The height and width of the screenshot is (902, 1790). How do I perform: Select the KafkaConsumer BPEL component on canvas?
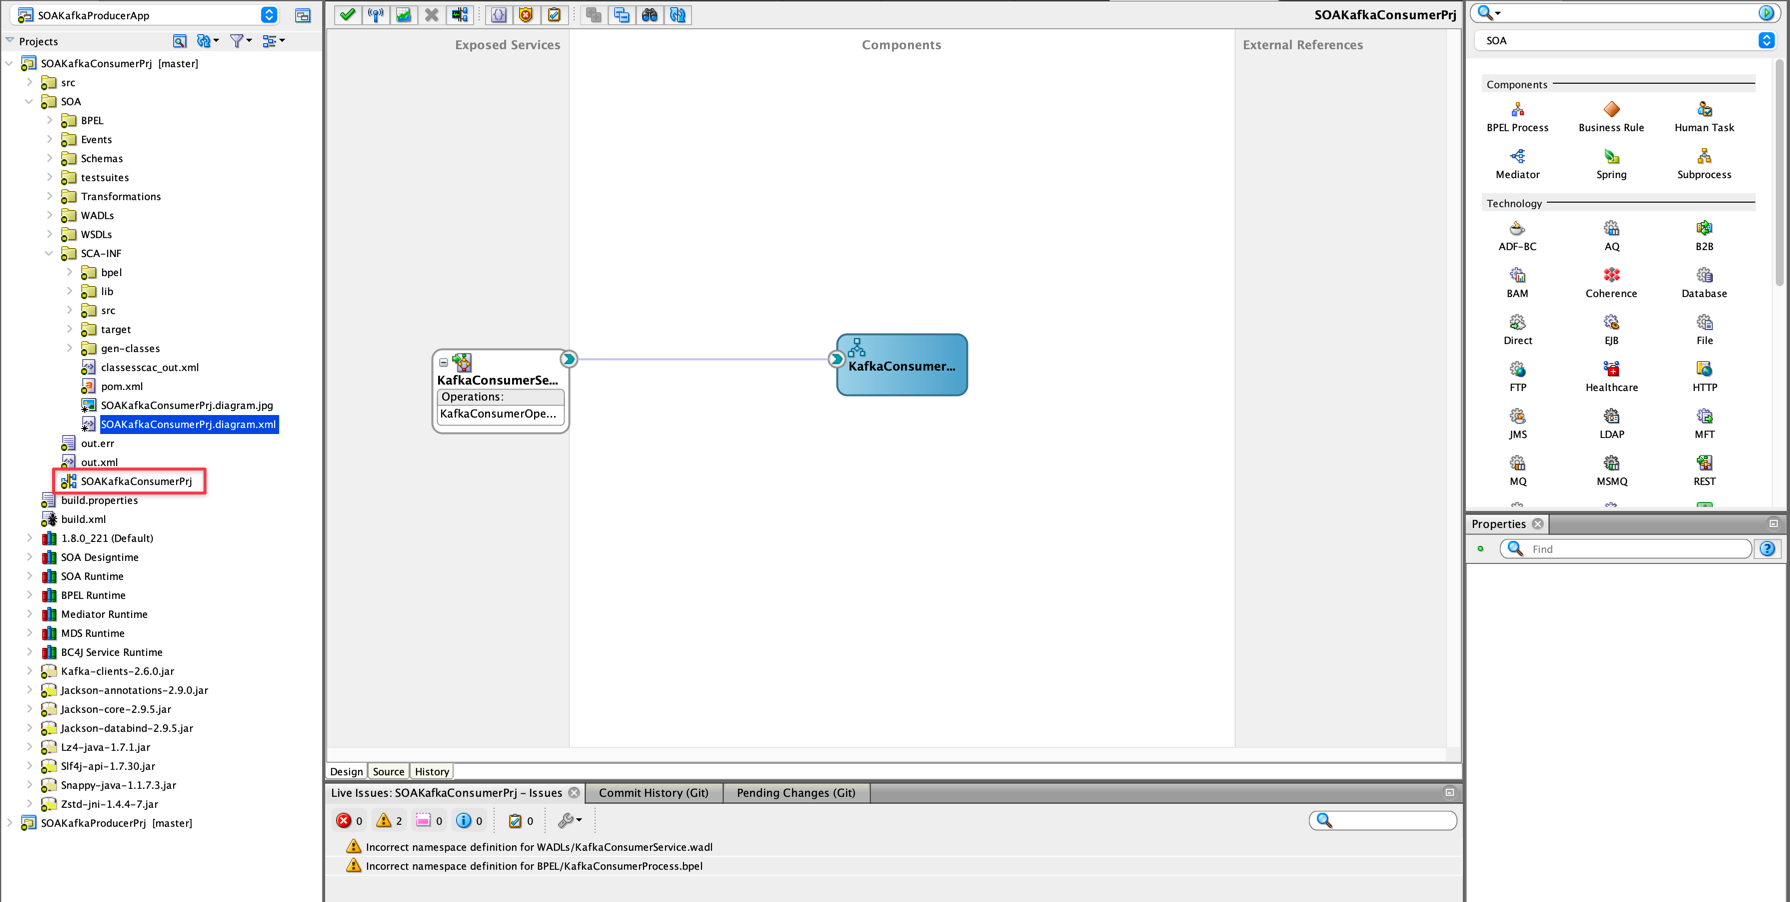(x=902, y=365)
